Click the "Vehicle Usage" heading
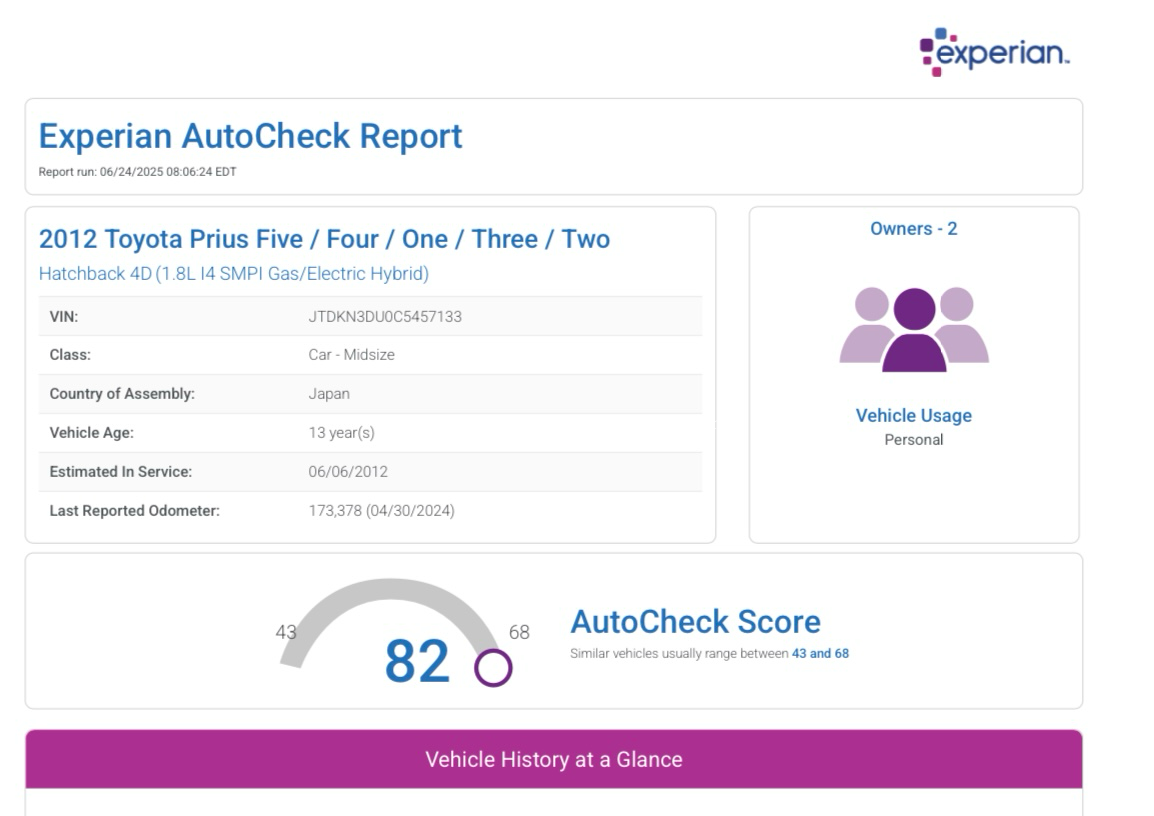Viewport: 1154px width, 816px height. click(913, 416)
